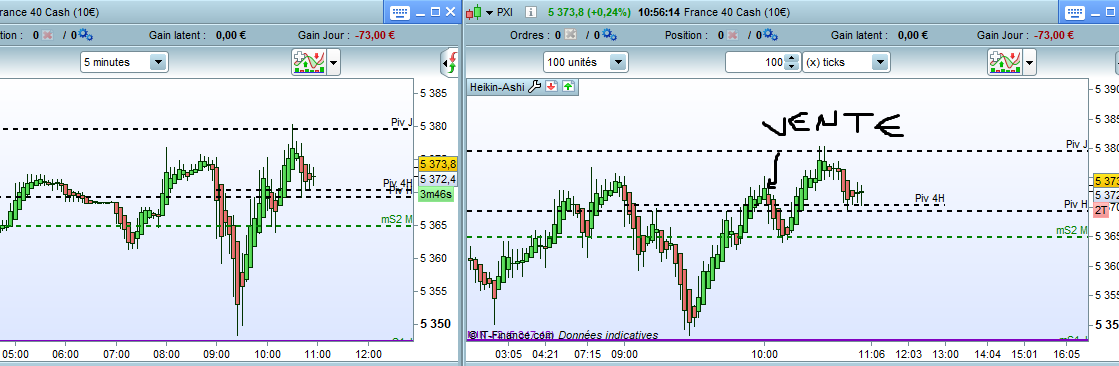Click Piv J label in left chart
This screenshot has height=366, width=1119.
point(402,122)
